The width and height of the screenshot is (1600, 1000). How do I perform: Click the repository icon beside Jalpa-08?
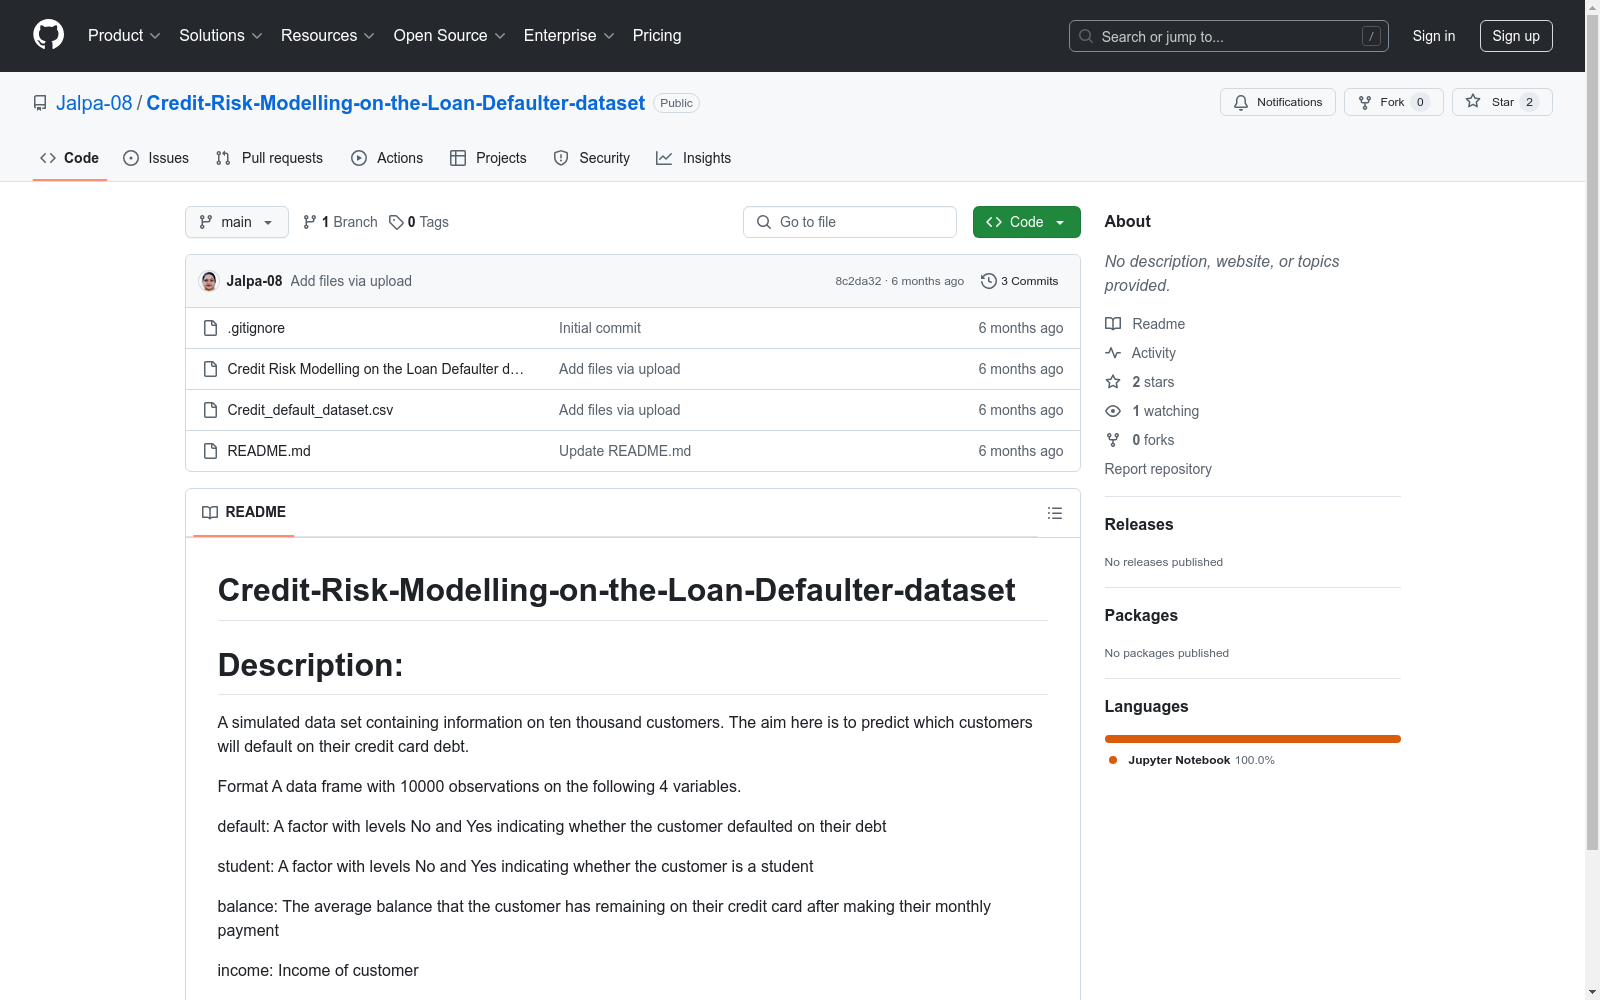coord(40,103)
